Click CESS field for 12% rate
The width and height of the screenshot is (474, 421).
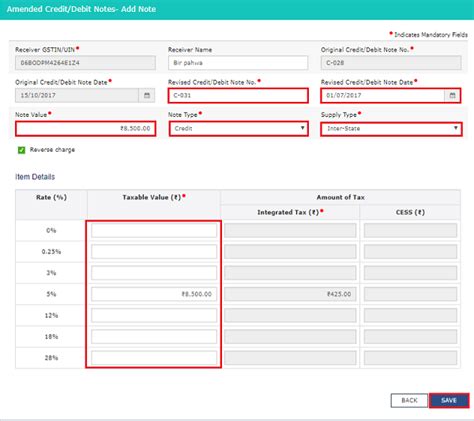[410, 315]
